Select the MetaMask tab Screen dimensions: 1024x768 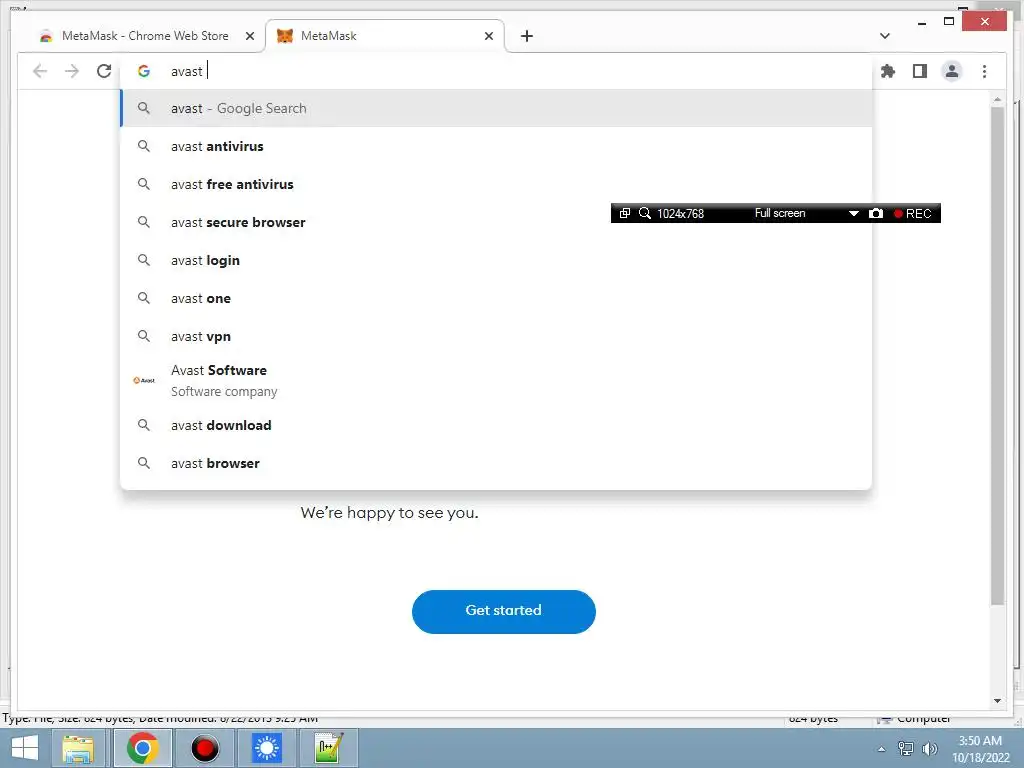(x=385, y=36)
